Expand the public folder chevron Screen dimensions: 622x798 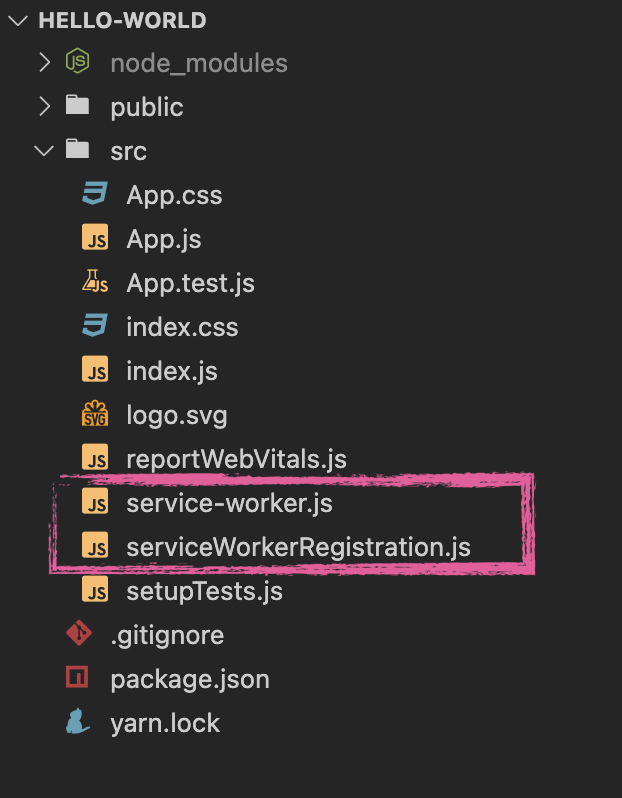tap(44, 106)
